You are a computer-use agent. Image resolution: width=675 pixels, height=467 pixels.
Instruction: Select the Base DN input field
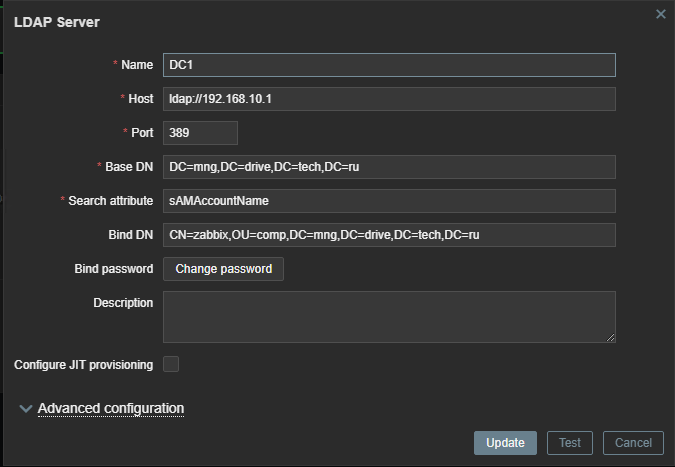tap(388, 167)
